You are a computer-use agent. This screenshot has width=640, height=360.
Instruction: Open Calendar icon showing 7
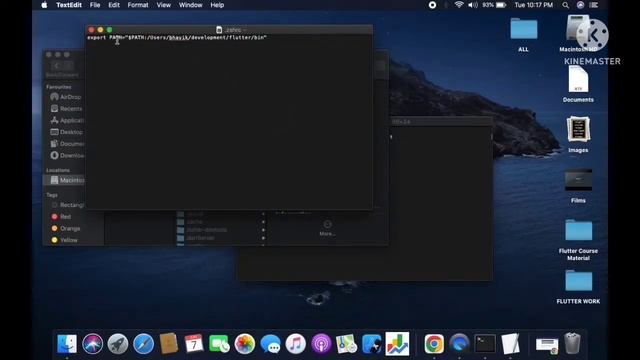pos(194,344)
